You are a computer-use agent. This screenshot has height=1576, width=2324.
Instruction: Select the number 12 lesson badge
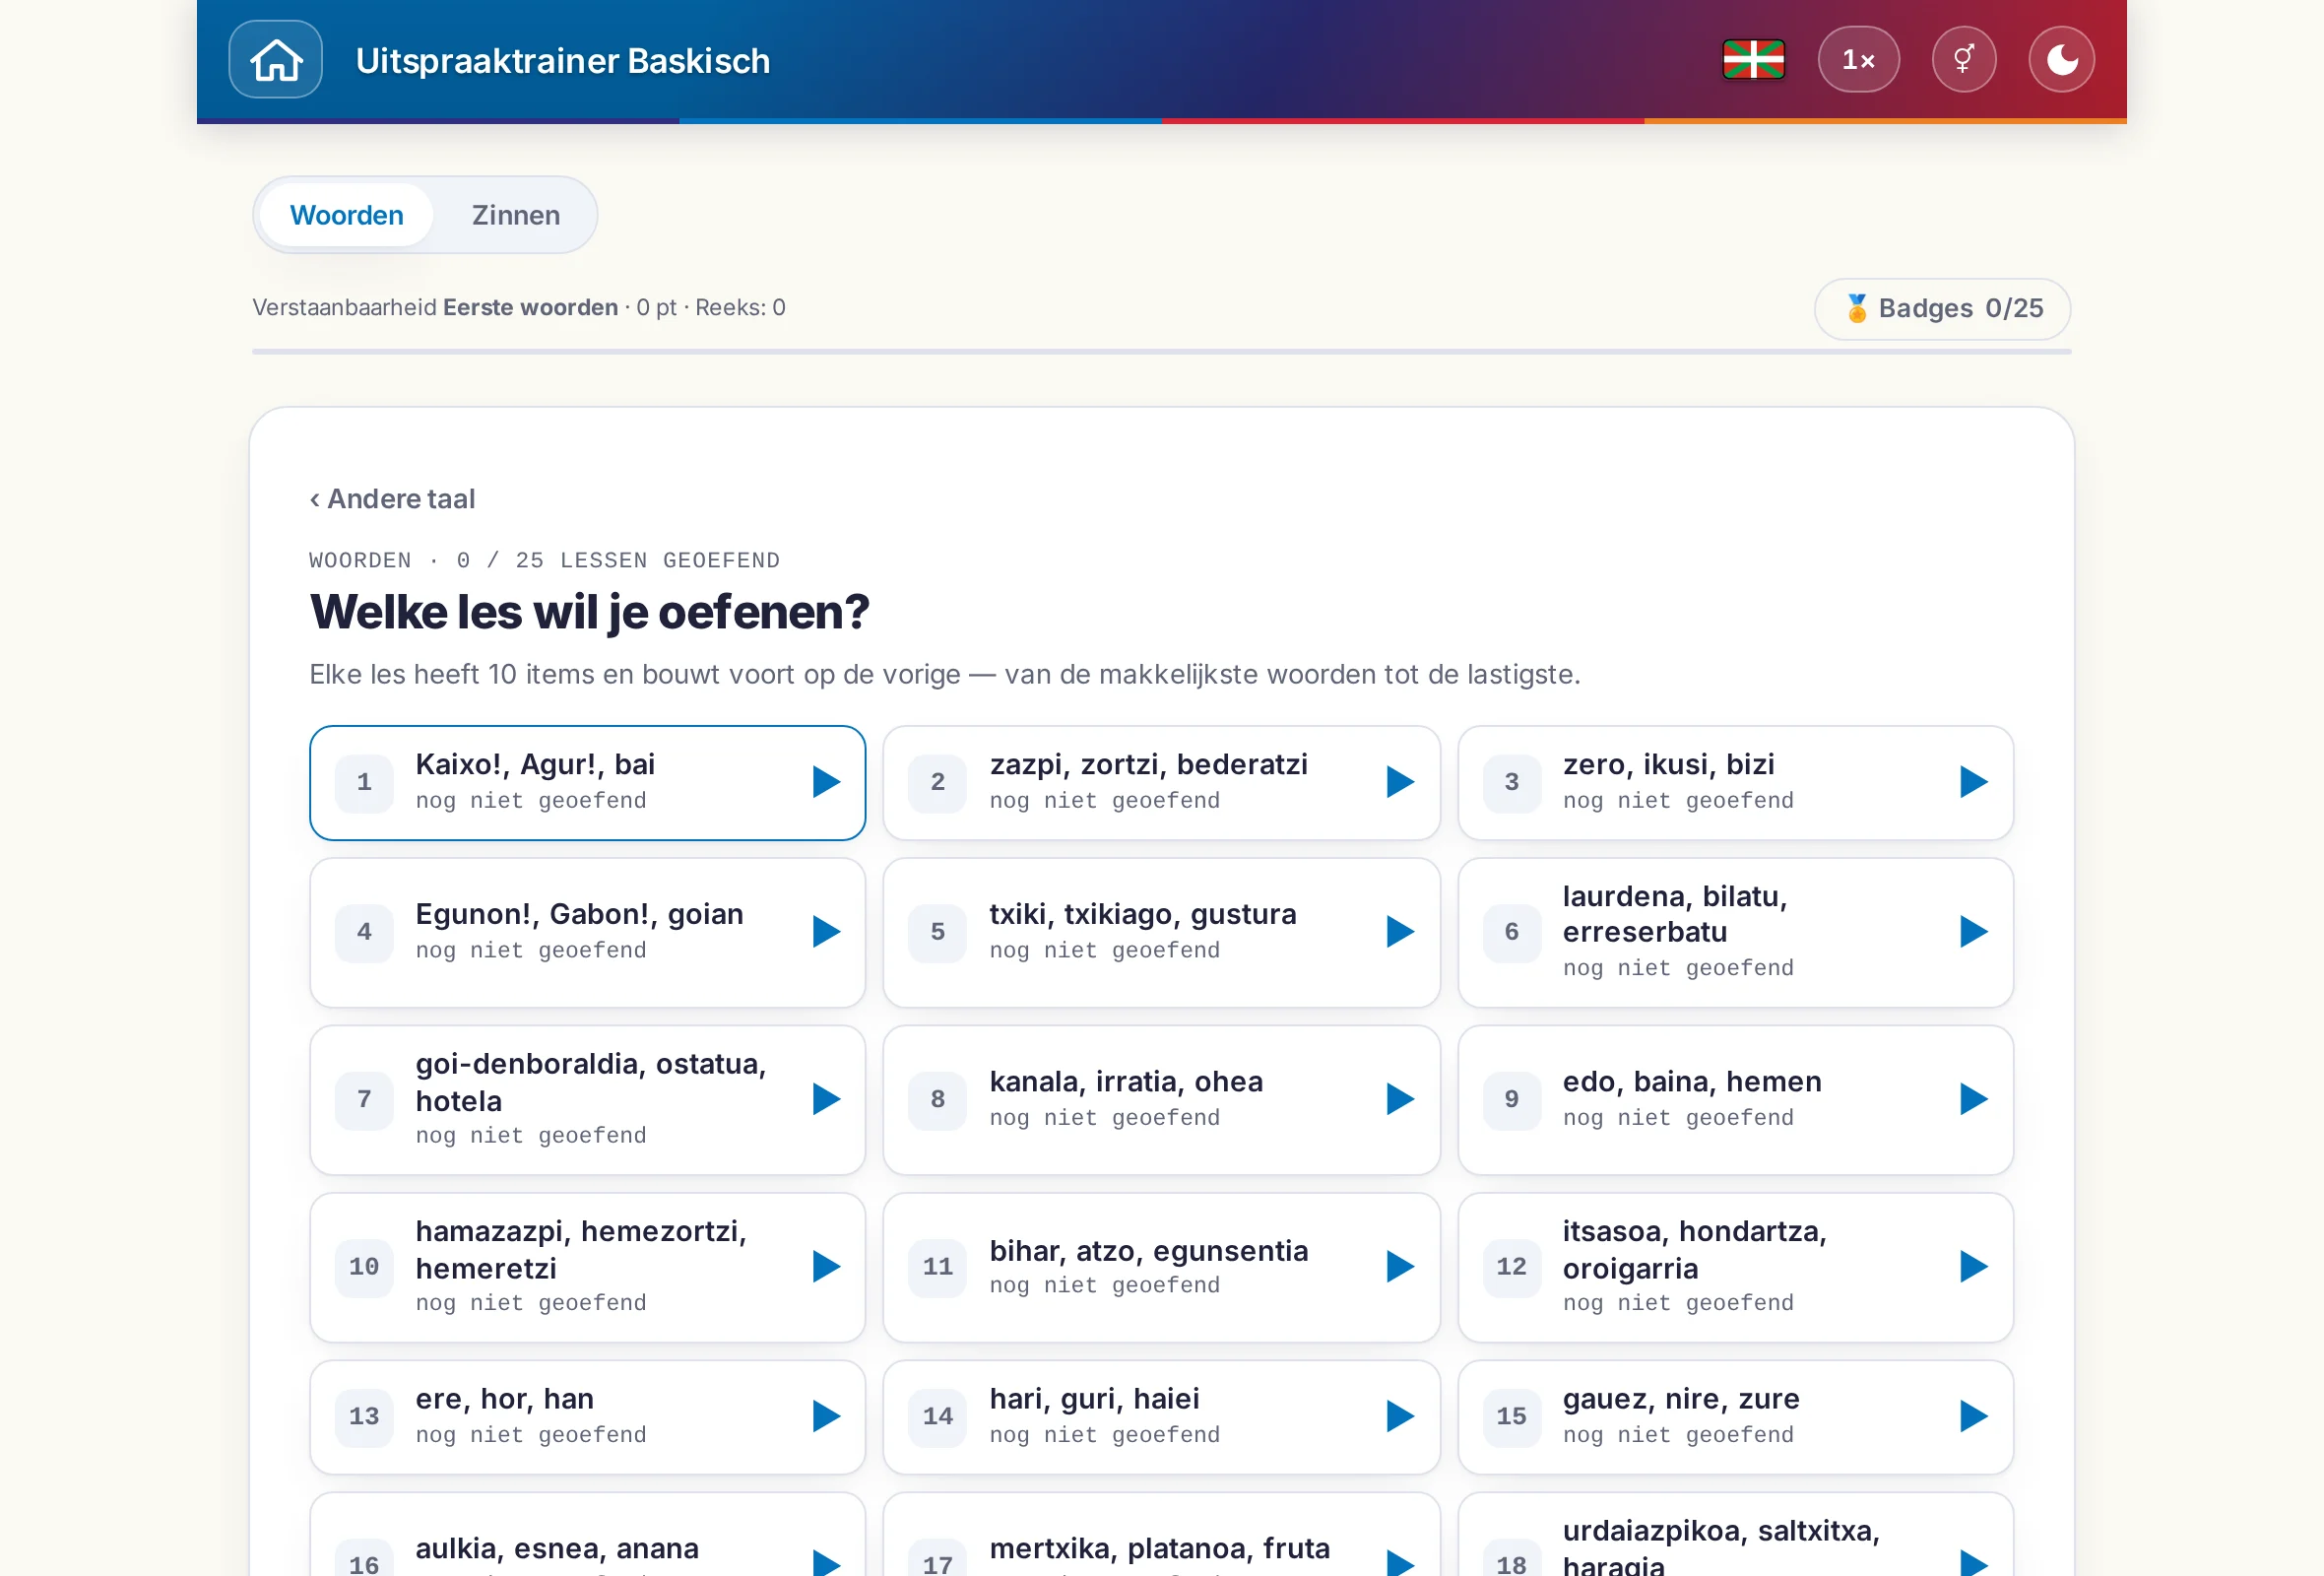click(x=1511, y=1267)
